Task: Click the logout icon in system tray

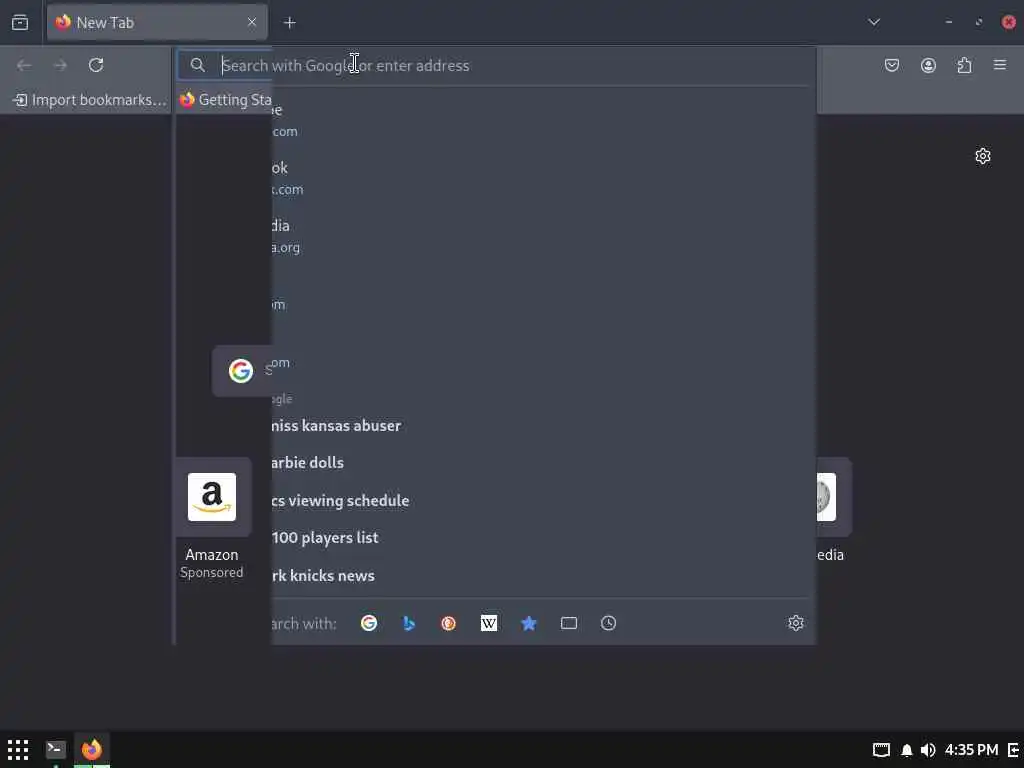Action: pos(1014,750)
